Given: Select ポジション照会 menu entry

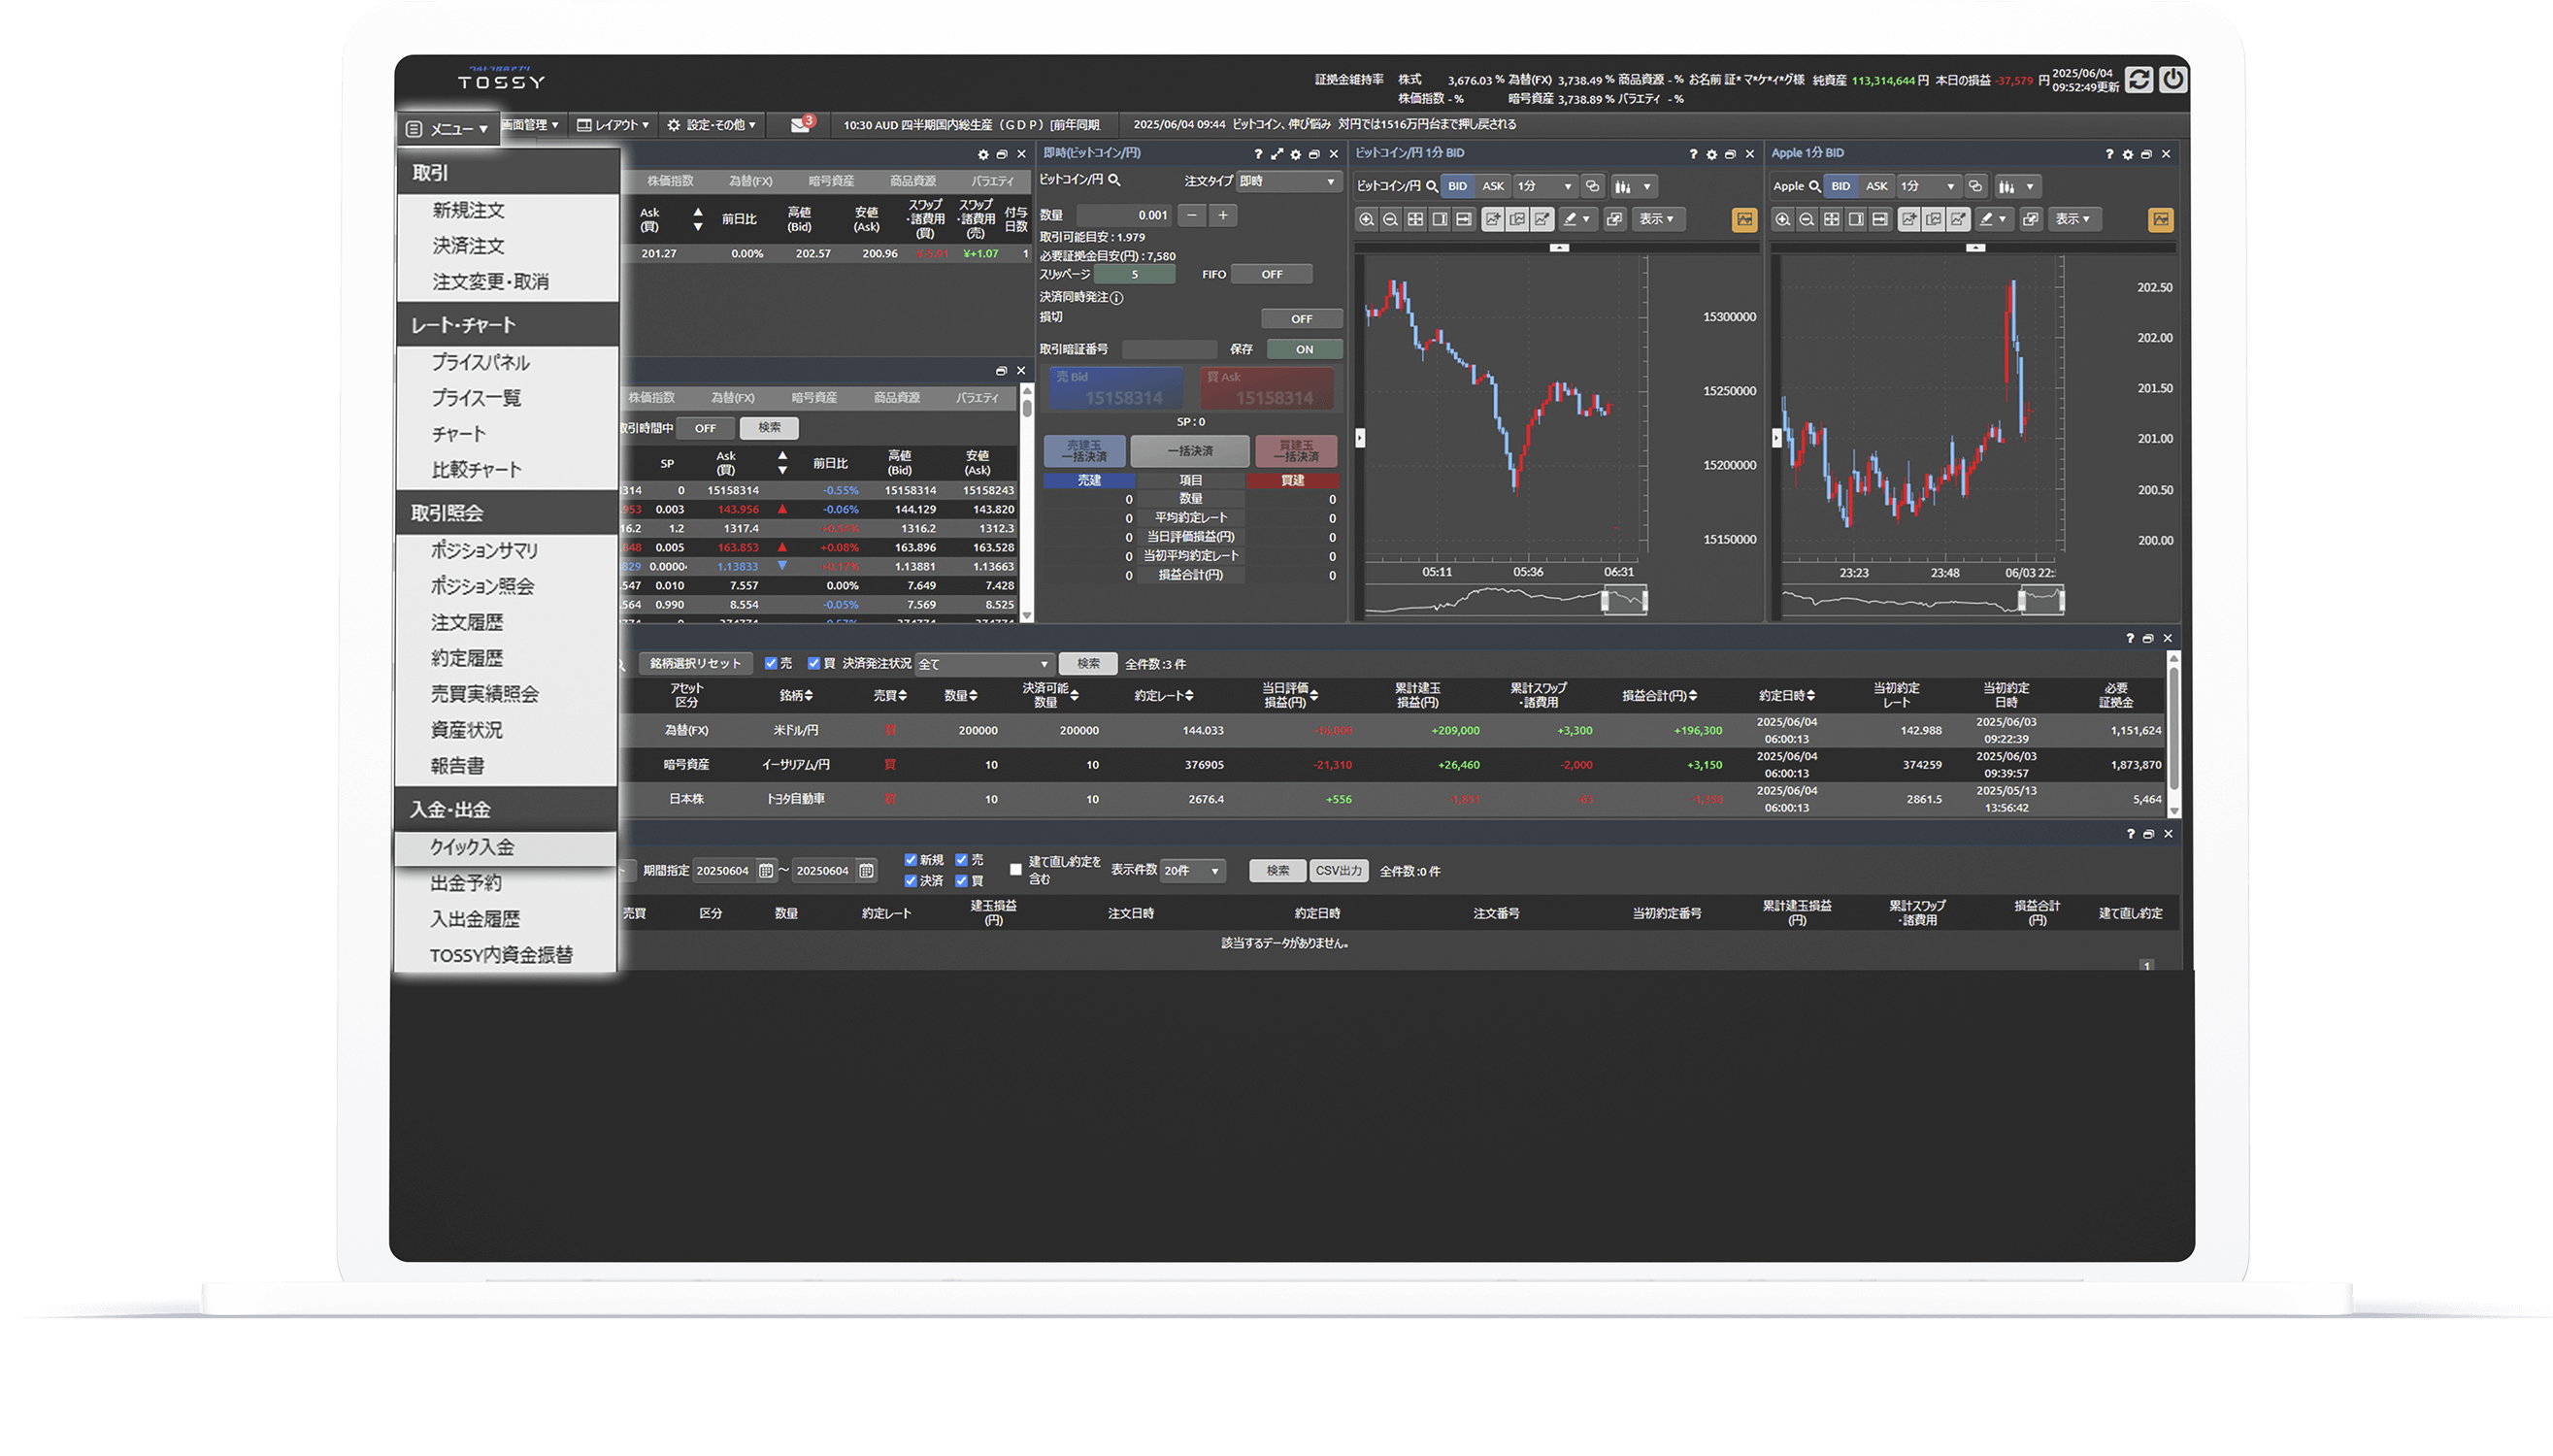Looking at the screenshot, I should point(482,586).
